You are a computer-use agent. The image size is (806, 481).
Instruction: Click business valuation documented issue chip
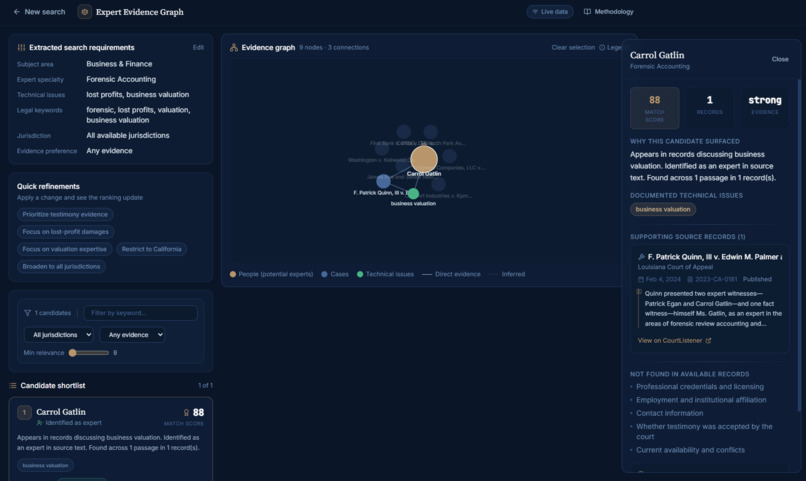[x=663, y=210]
